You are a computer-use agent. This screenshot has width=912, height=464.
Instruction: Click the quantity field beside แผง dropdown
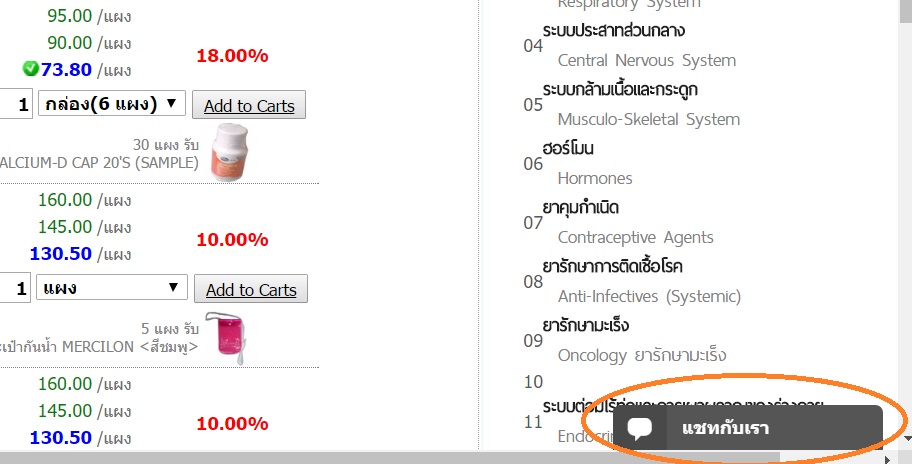click(15, 288)
